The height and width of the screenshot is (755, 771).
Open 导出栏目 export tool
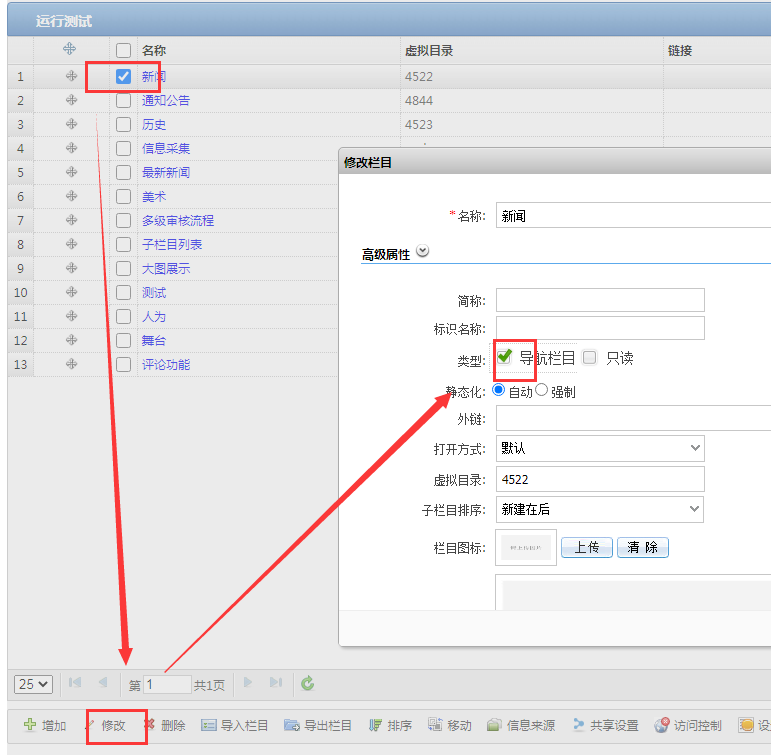pos(292,725)
